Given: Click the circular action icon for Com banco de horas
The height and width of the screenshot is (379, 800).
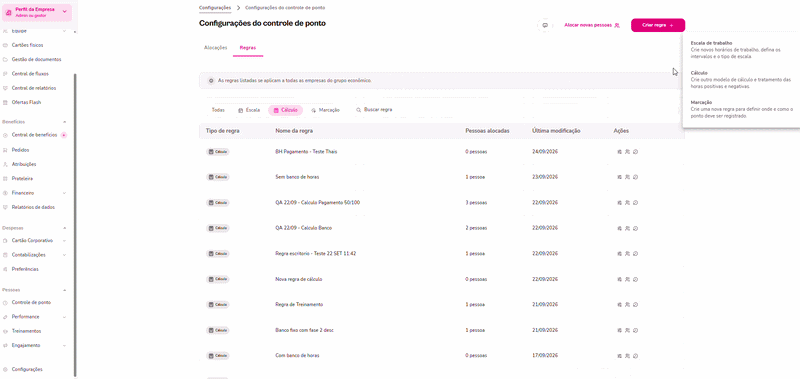Looking at the screenshot, I should (636, 356).
